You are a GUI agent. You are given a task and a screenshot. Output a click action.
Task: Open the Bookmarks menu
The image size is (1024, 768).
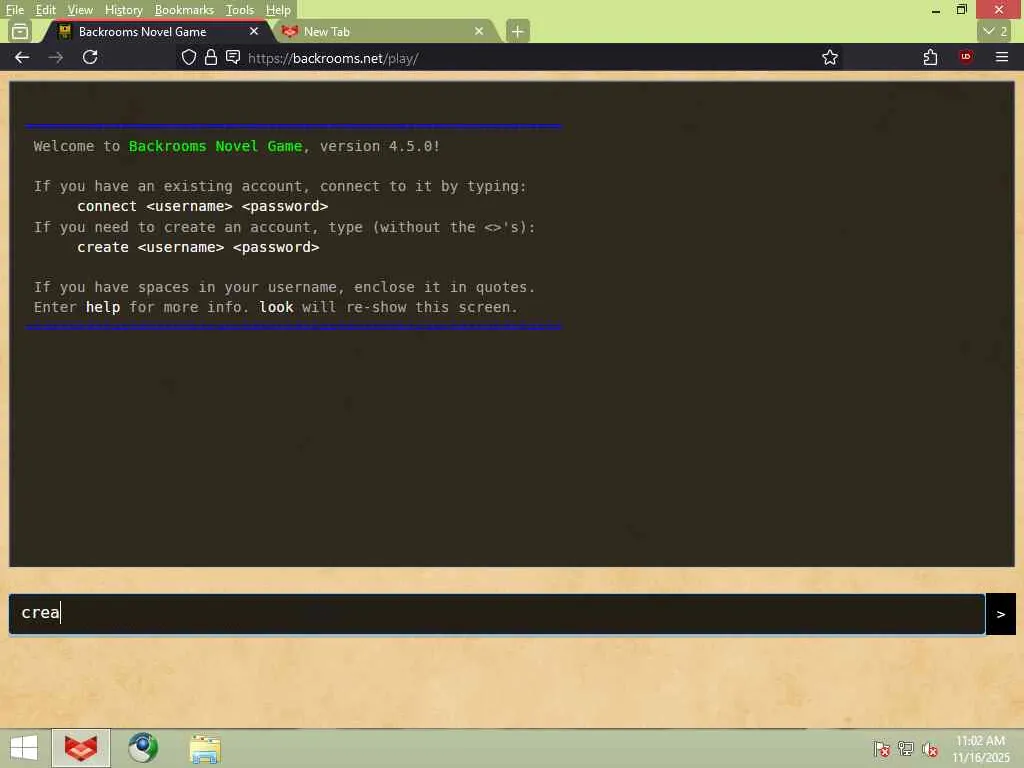tap(184, 10)
